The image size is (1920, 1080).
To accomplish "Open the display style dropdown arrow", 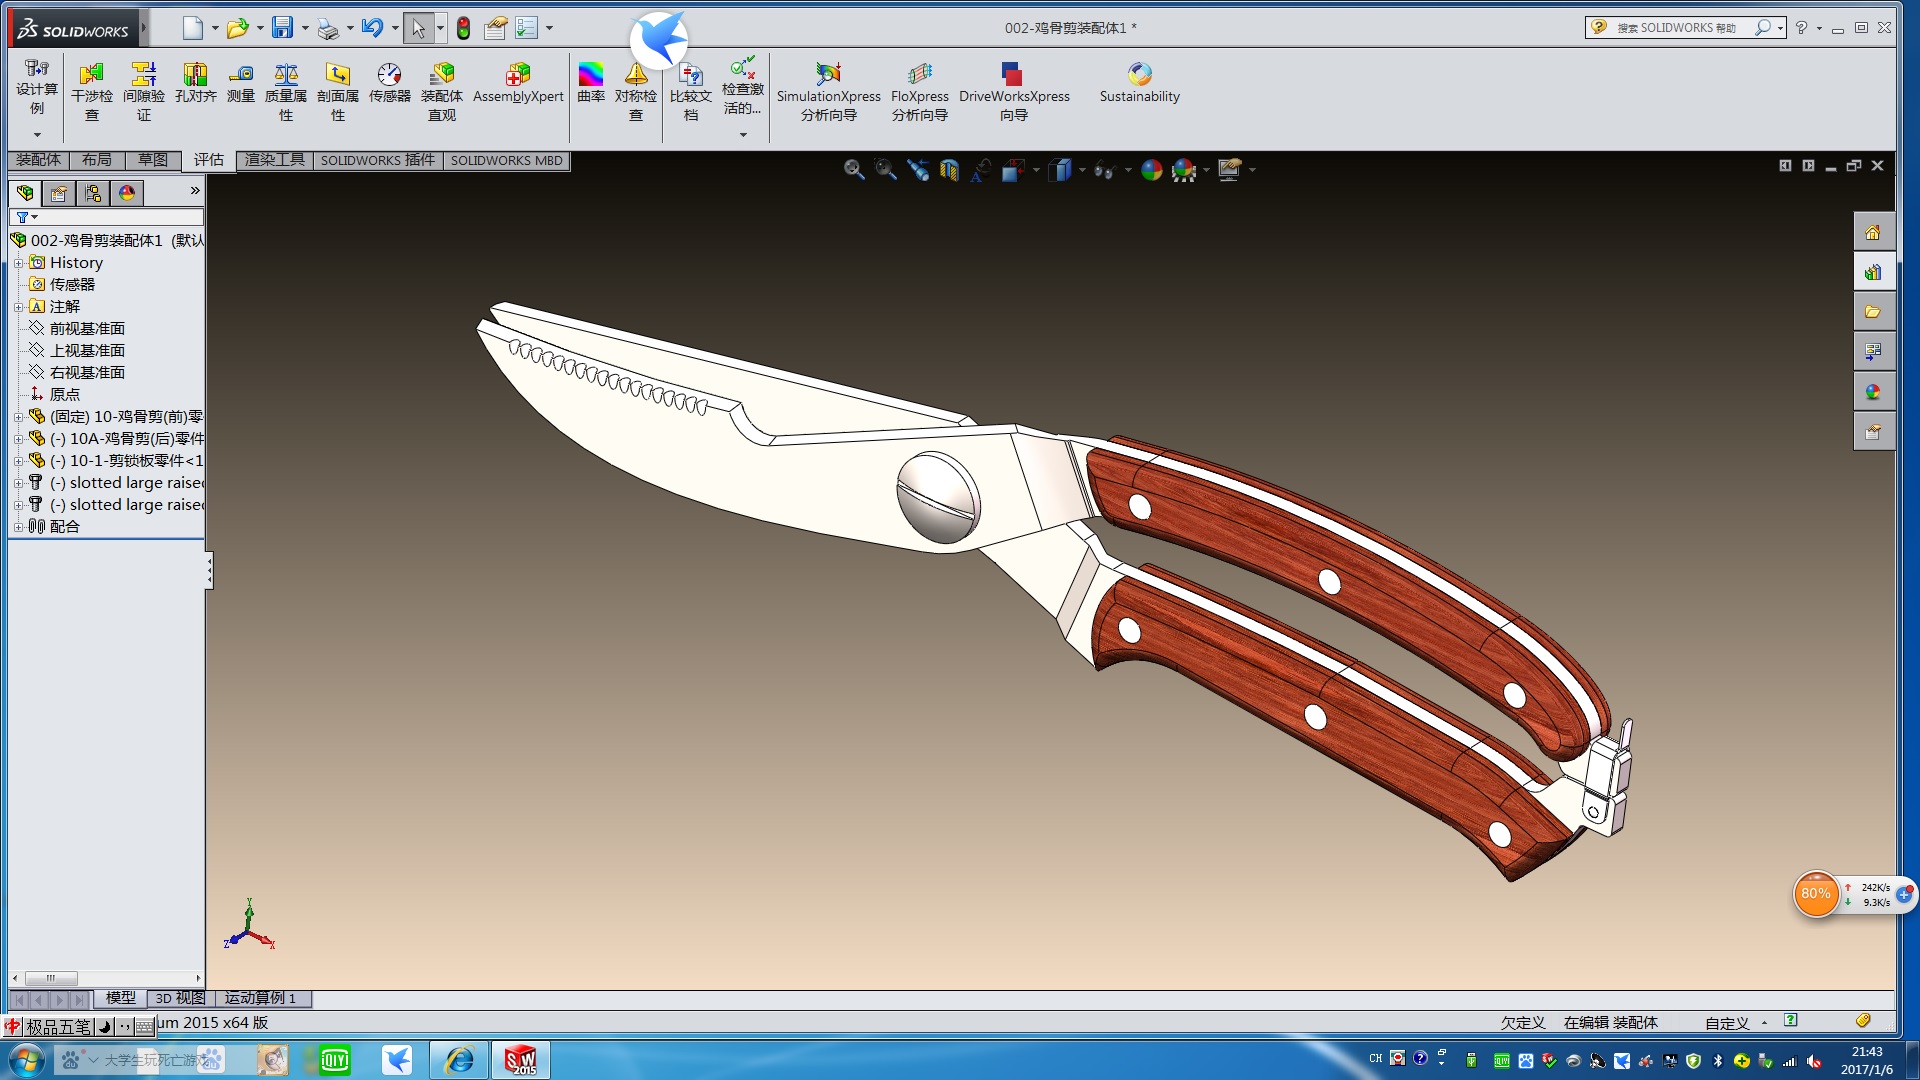I will 1082,170.
